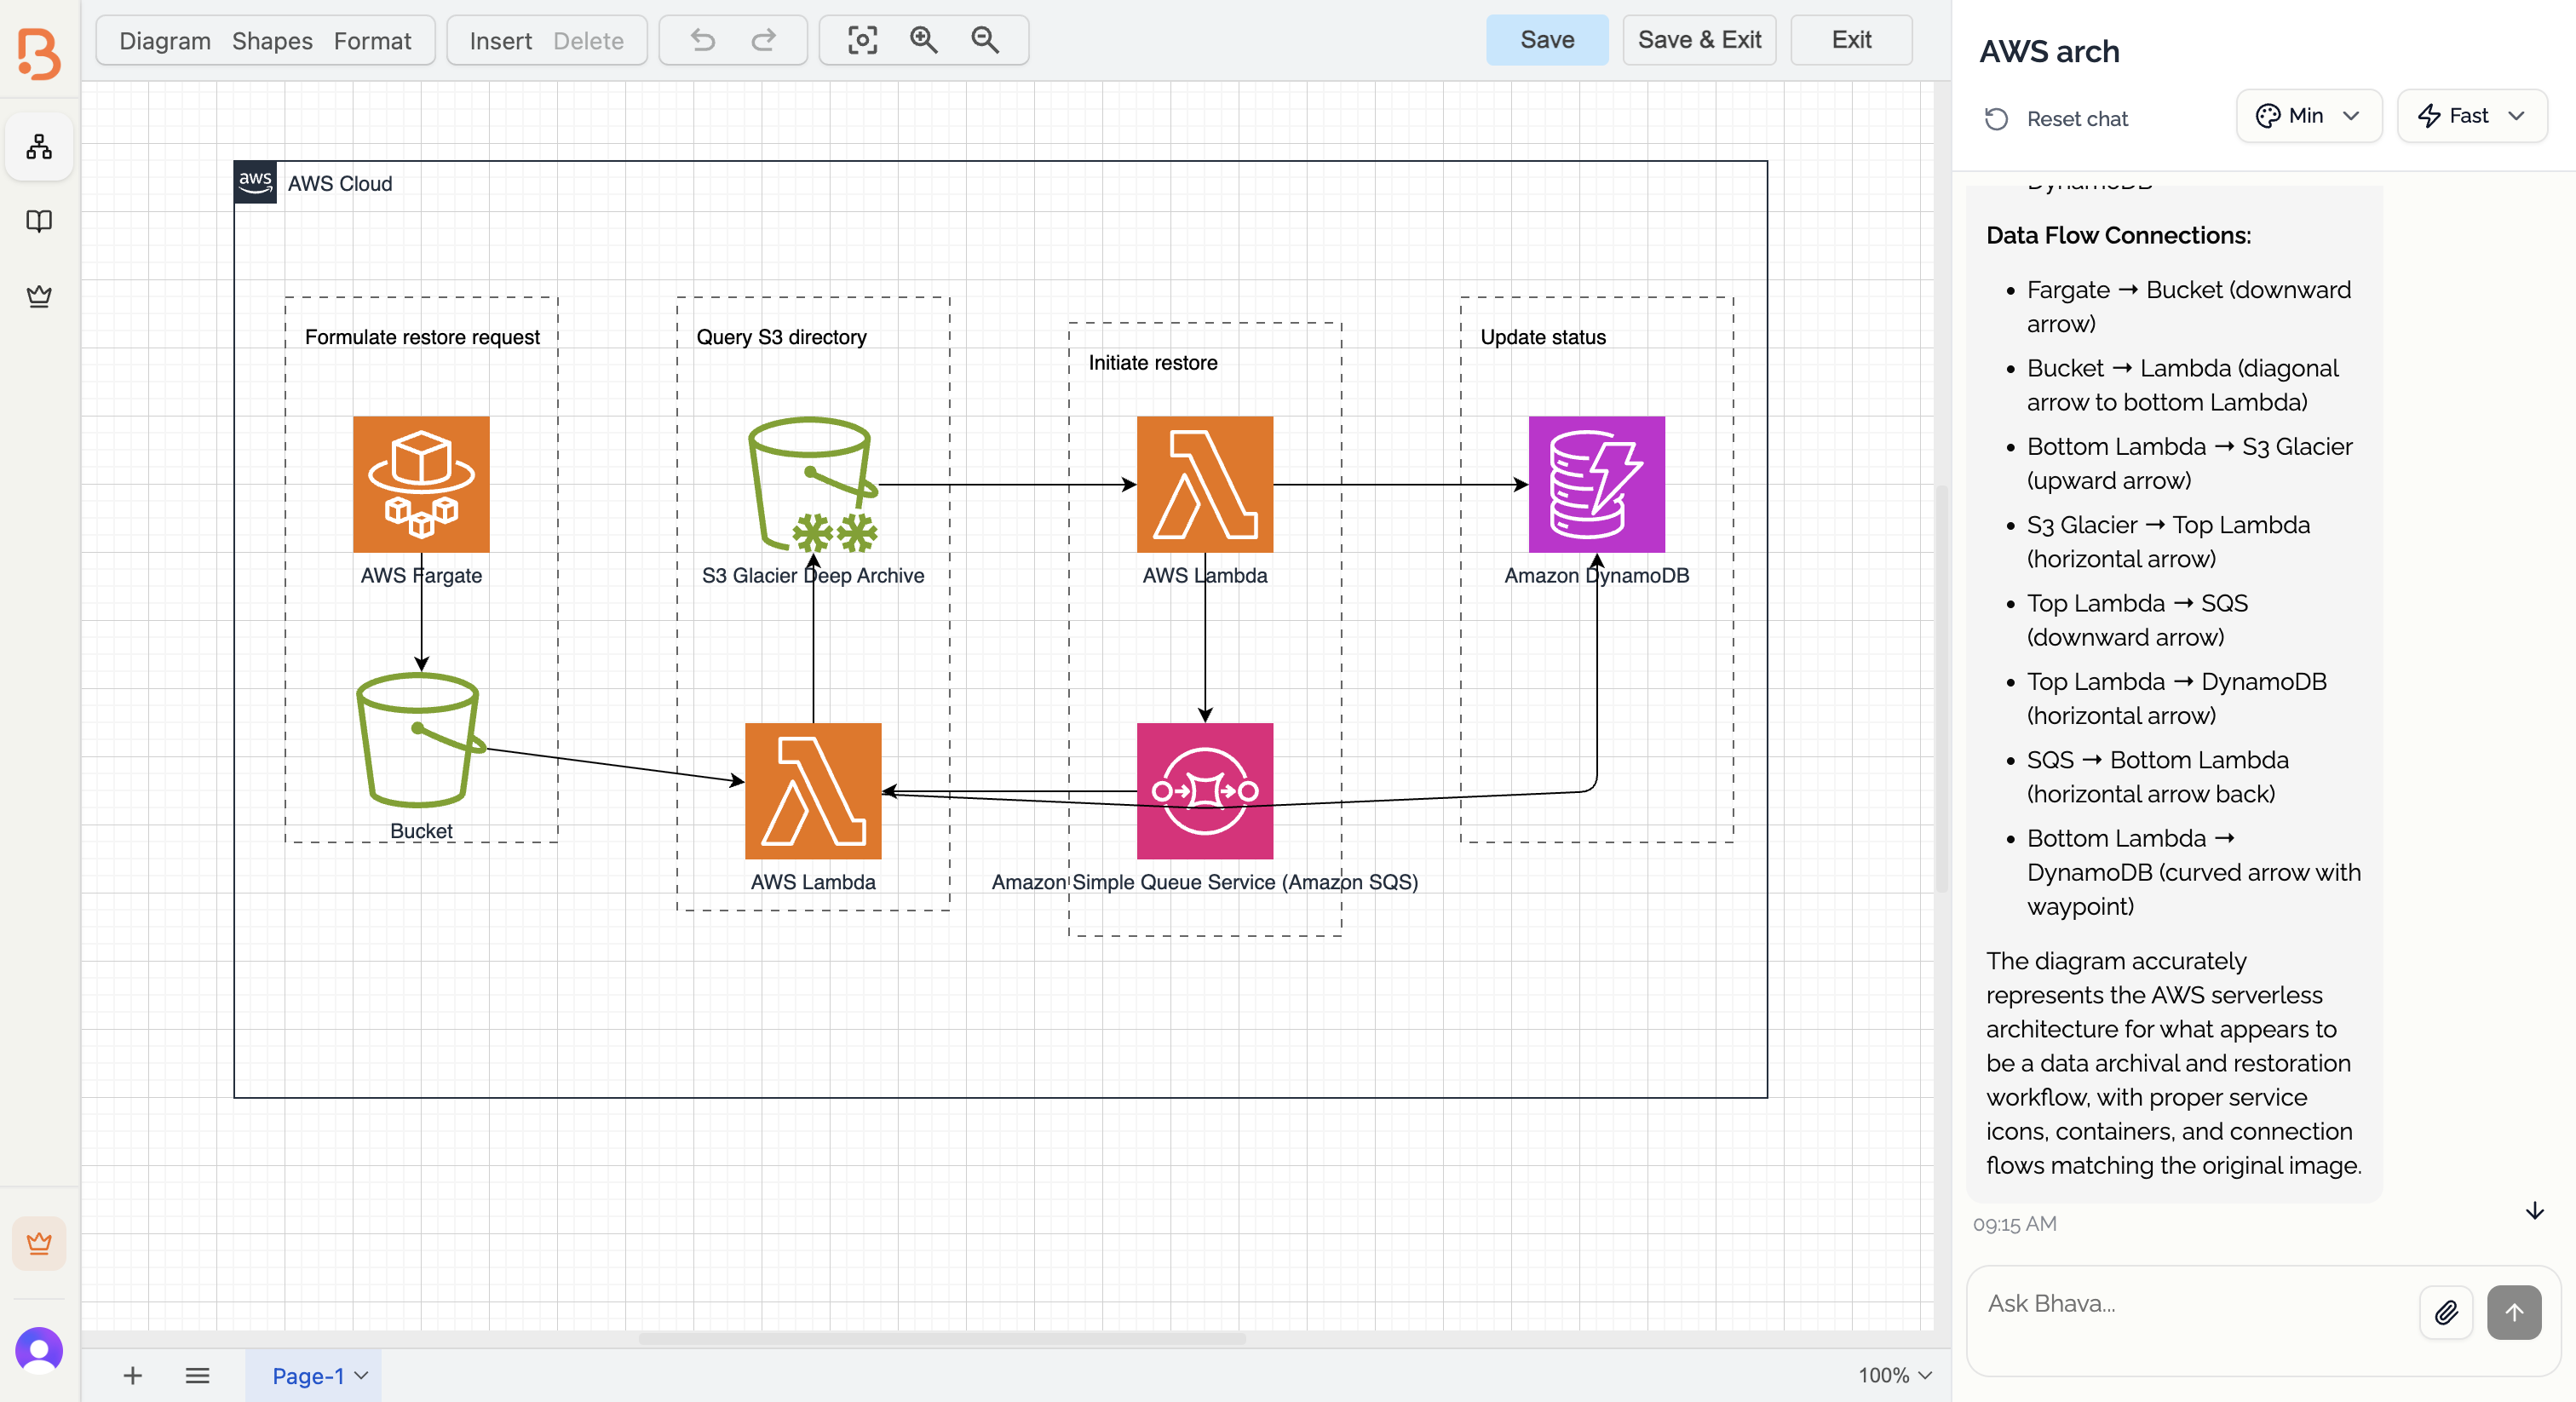2576x1402 pixels.
Task: Select the Formulate restore request label
Action: 422,337
